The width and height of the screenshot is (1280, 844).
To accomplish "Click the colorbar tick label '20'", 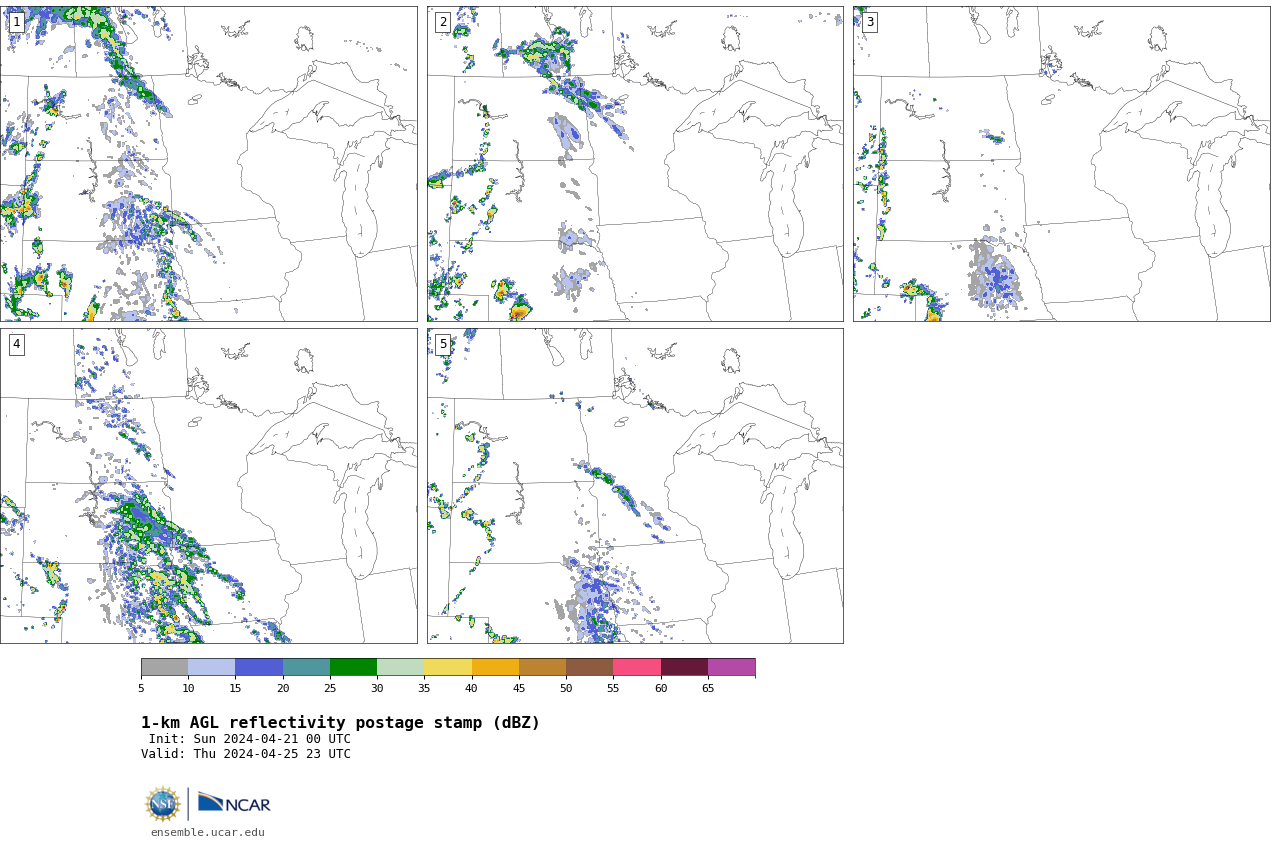I will [x=283, y=688].
